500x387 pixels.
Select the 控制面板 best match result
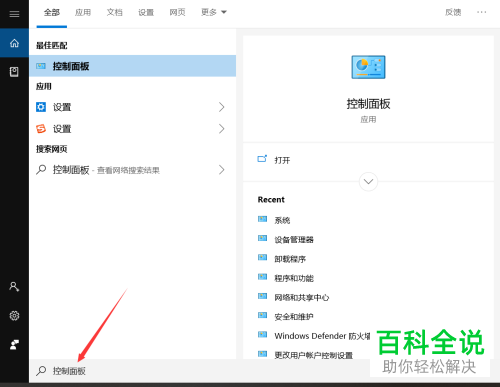pos(133,66)
